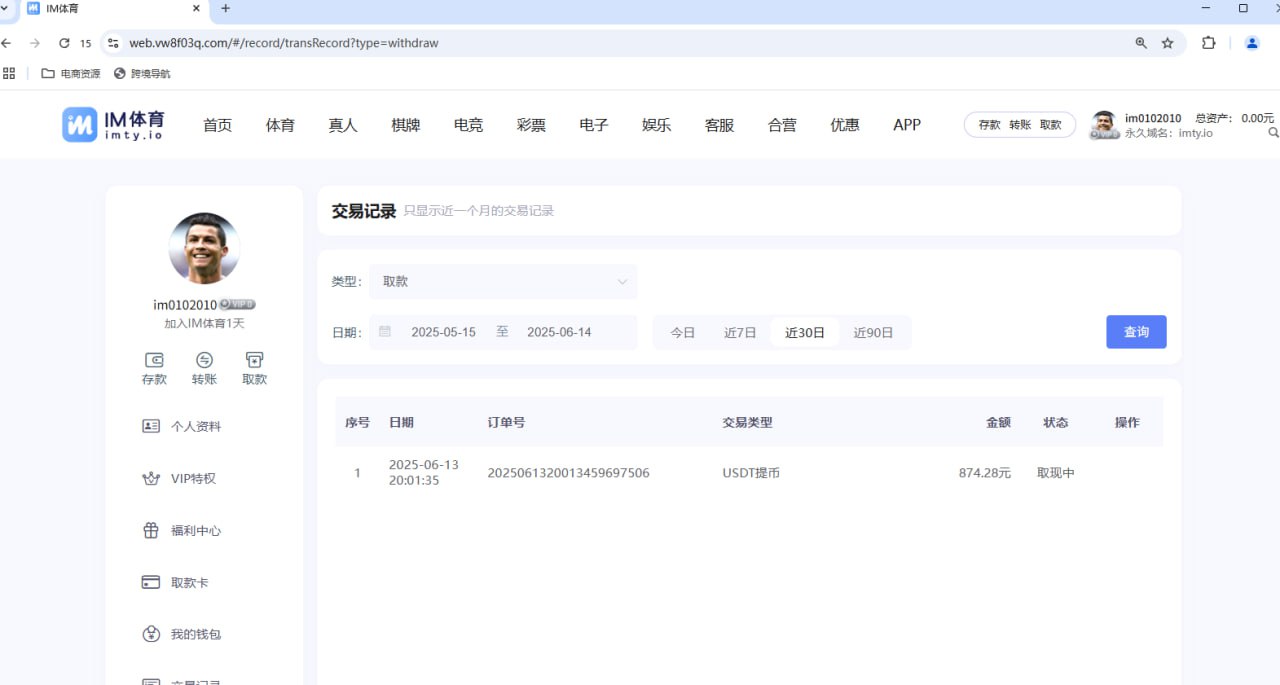1280x685 pixels.
Task: Open the end date picker 2025-06-14
Action: (559, 333)
